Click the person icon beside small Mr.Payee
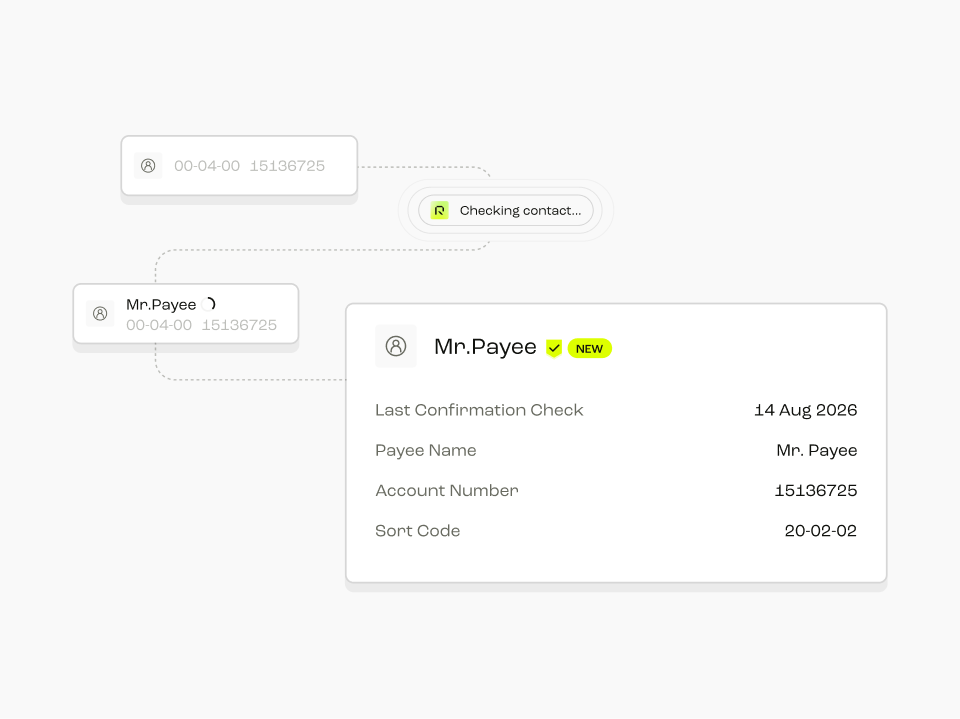 tap(100, 314)
